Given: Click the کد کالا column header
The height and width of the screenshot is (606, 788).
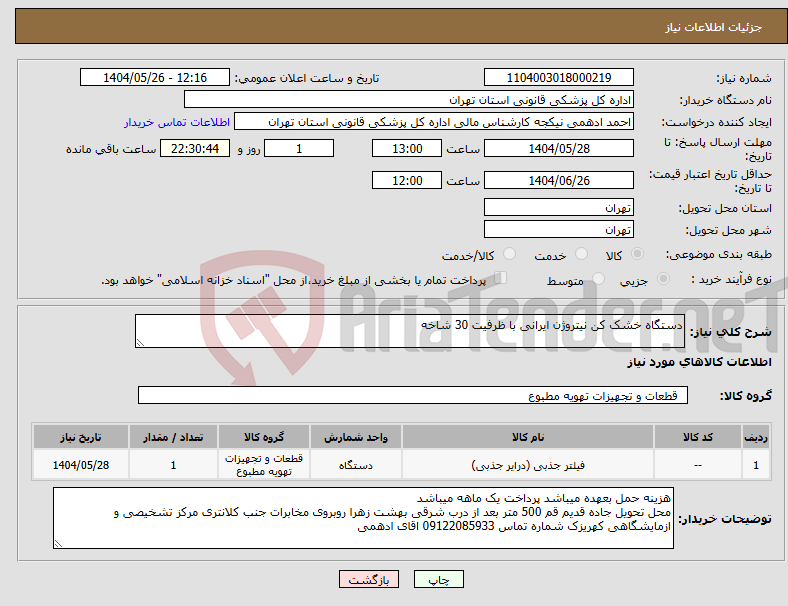Looking at the screenshot, I should click(698, 437).
